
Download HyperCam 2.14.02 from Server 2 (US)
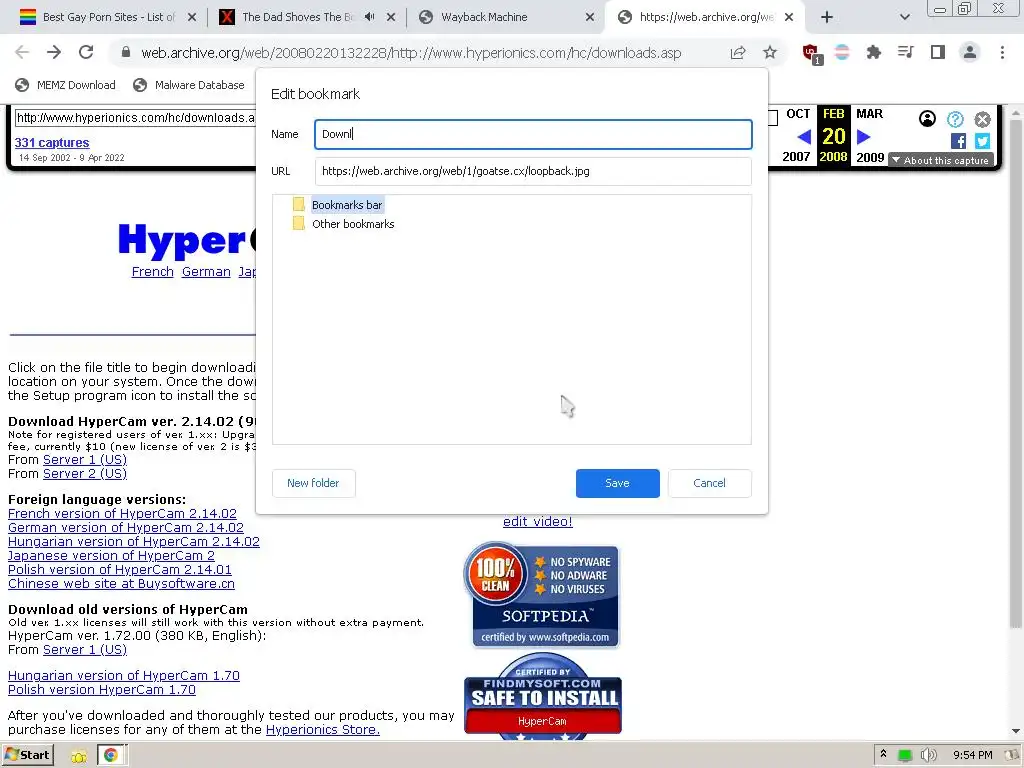click(x=85, y=473)
